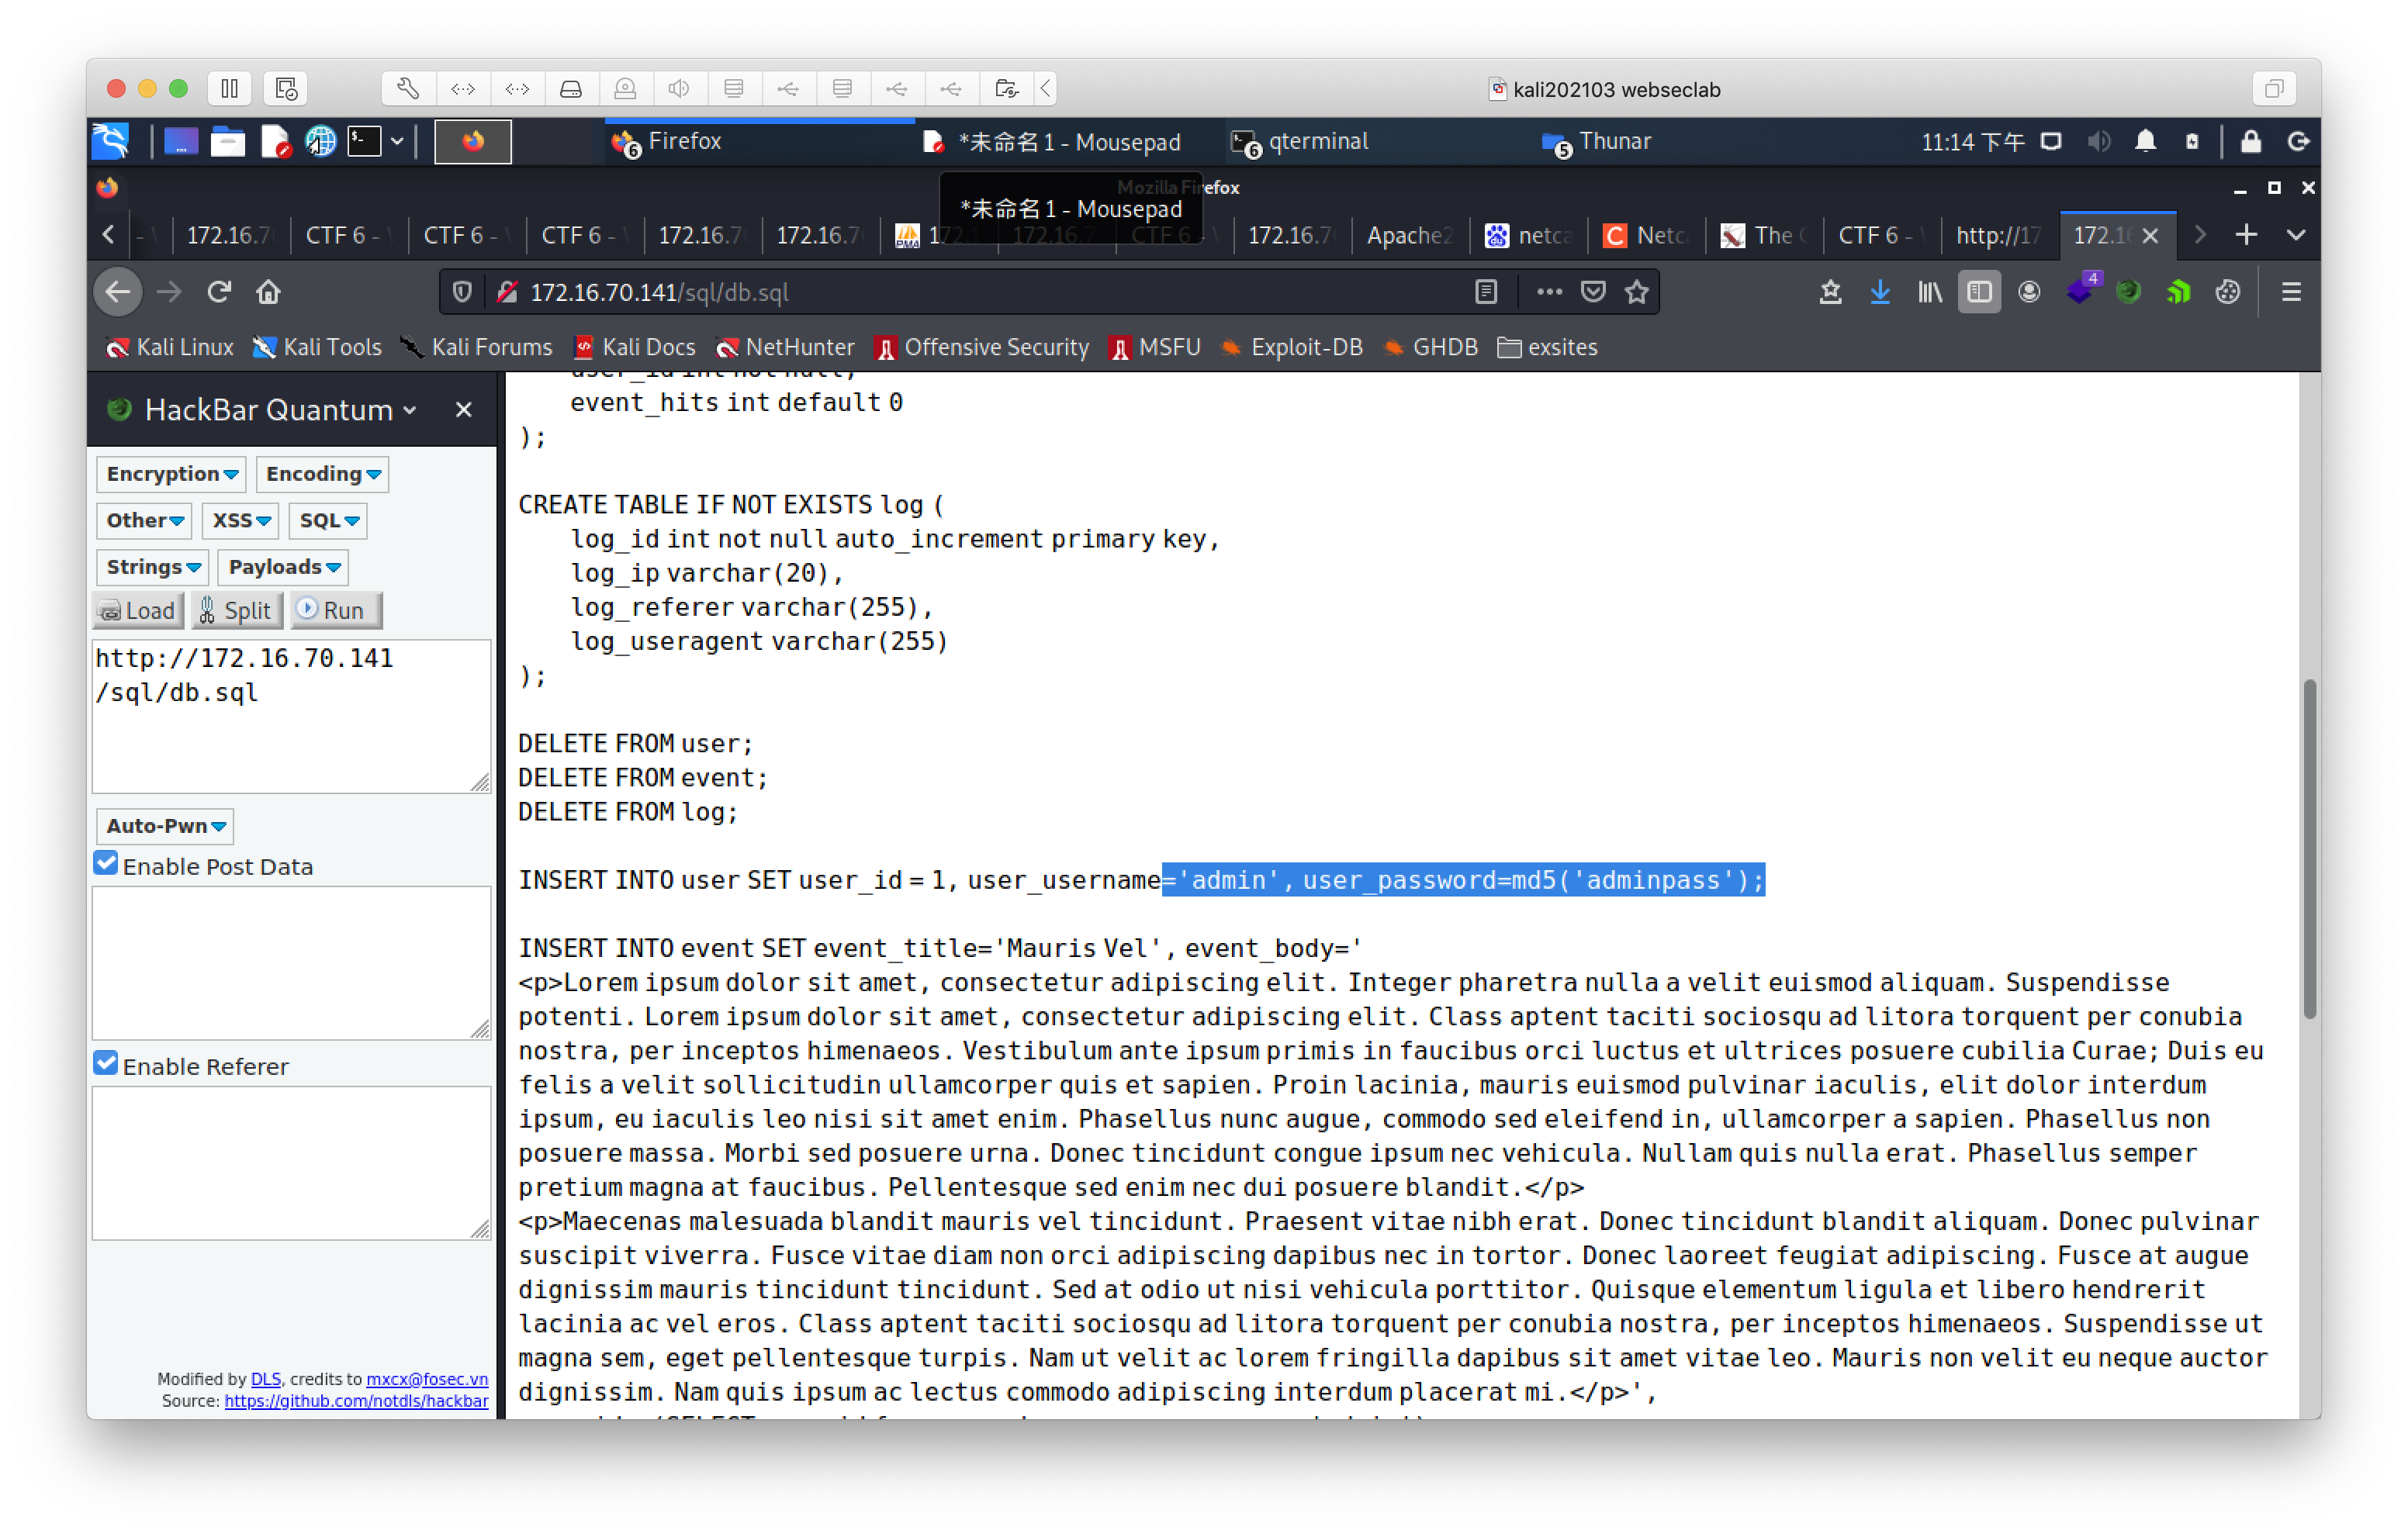Viewport: 2408px width, 1534px height.
Task: Click the Run button in HackBar
Action: [x=335, y=610]
